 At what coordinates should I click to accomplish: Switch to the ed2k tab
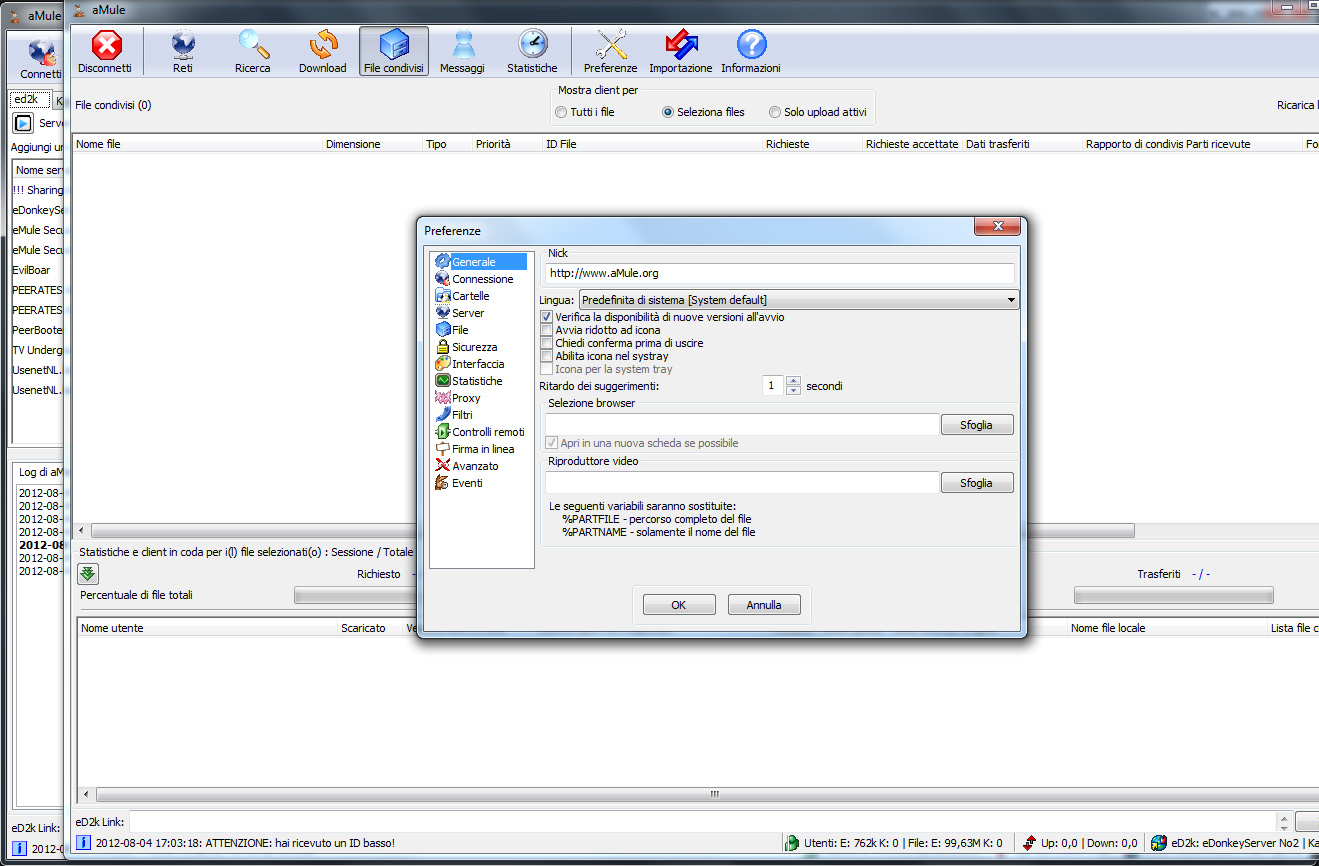pyautogui.click(x=28, y=100)
